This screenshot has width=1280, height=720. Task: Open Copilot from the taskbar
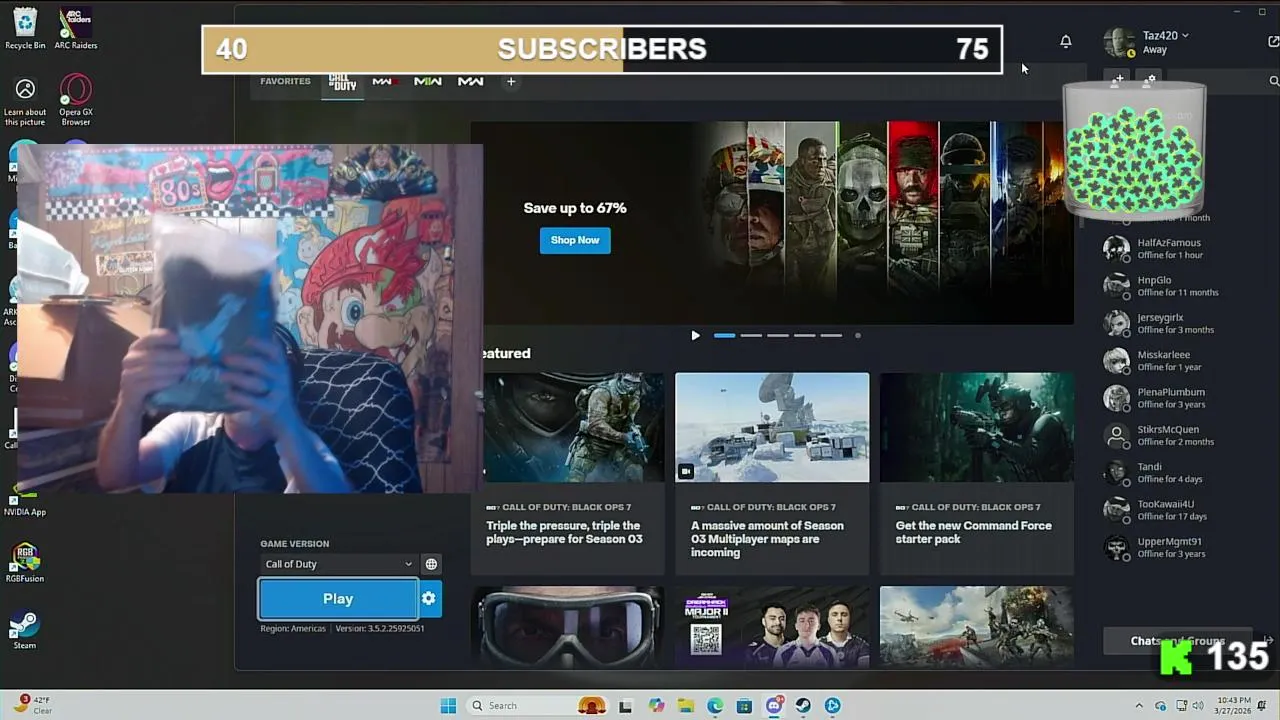pyautogui.click(x=656, y=706)
